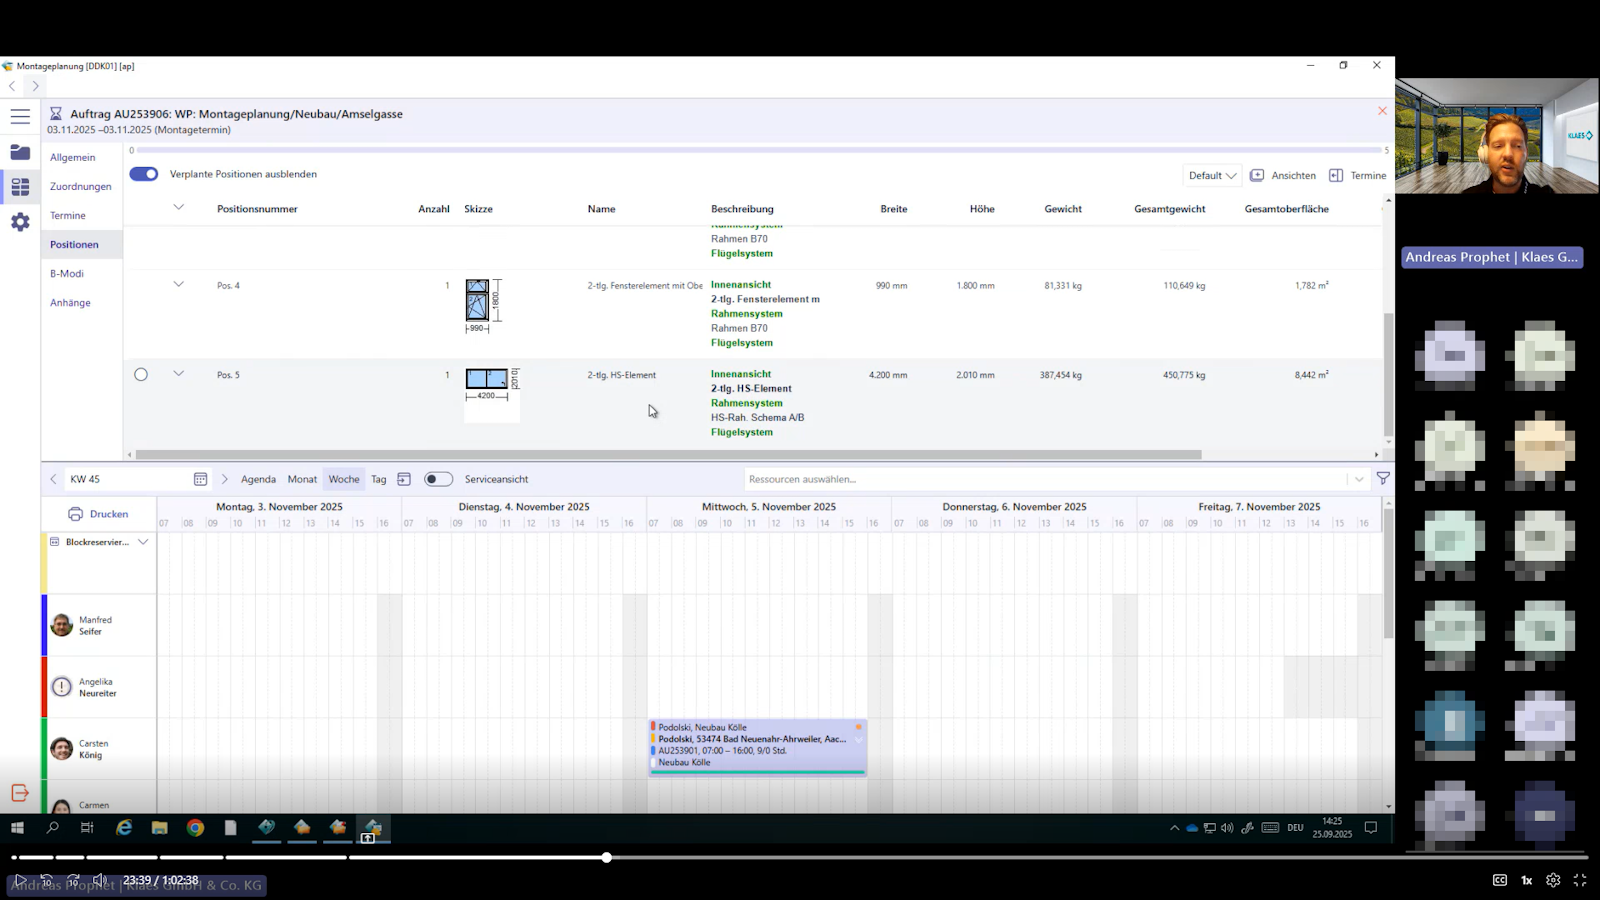Click the folder icon in left sidebar
The height and width of the screenshot is (900, 1600).
coord(20,152)
